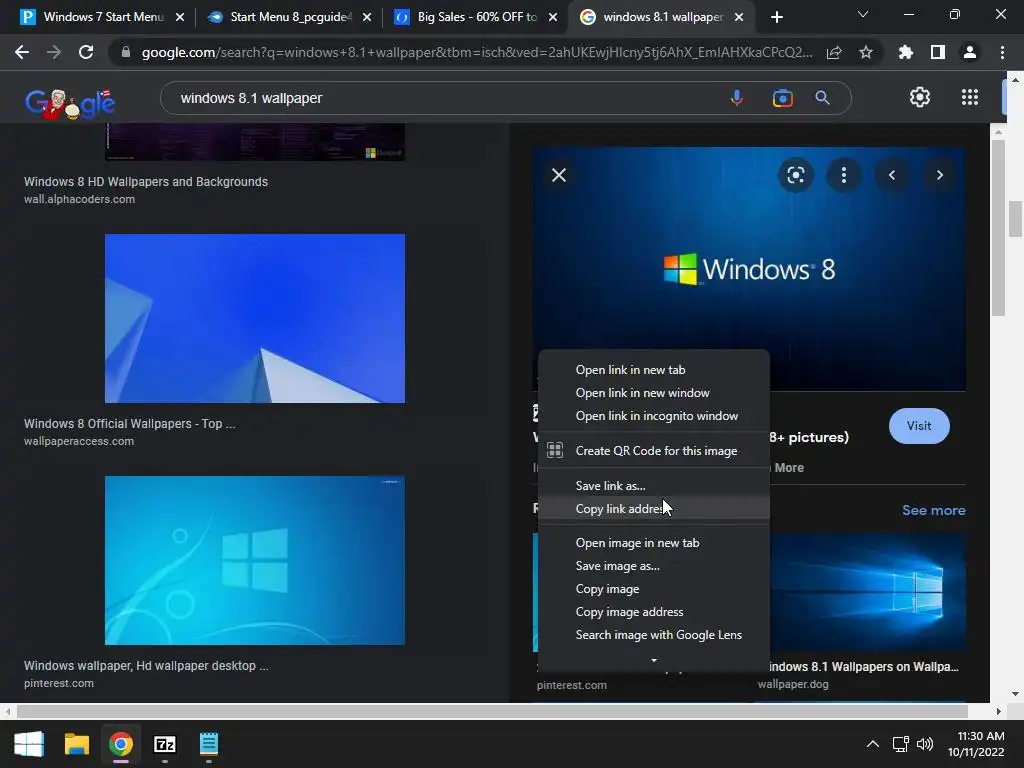Show next image in preview
This screenshot has width=1024, height=768.
click(940, 175)
